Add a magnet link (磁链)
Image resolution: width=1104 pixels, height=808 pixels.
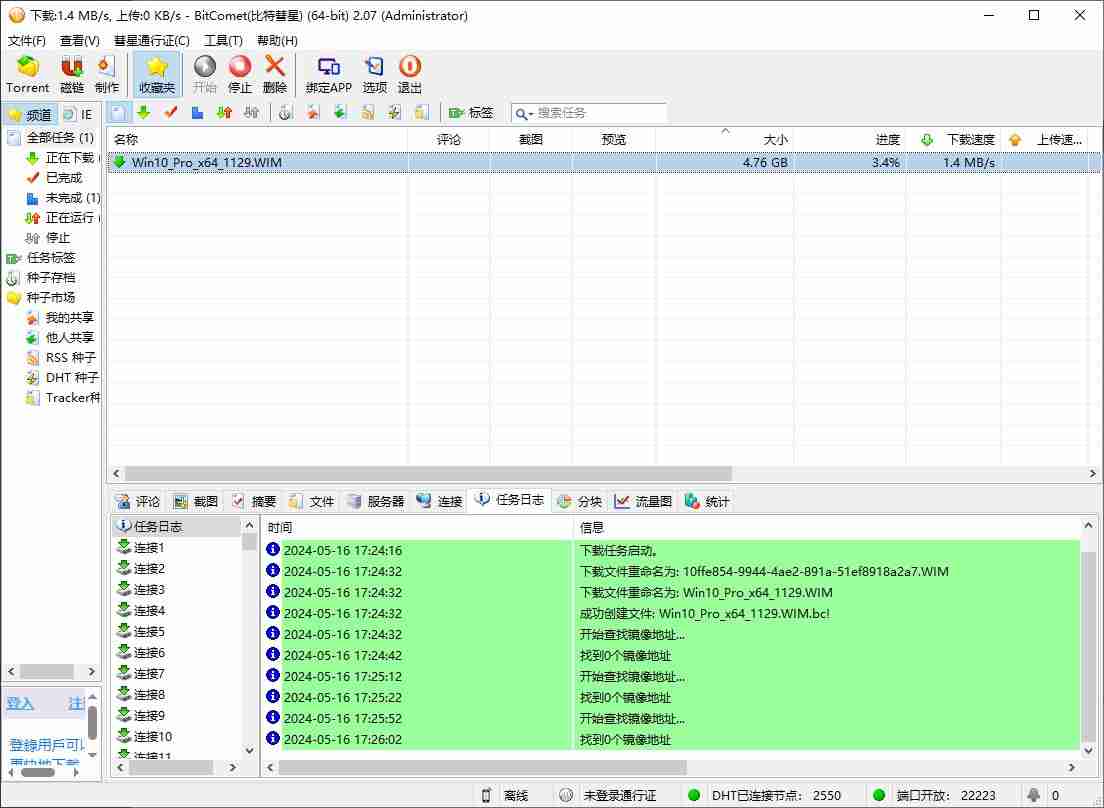point(72,75)
